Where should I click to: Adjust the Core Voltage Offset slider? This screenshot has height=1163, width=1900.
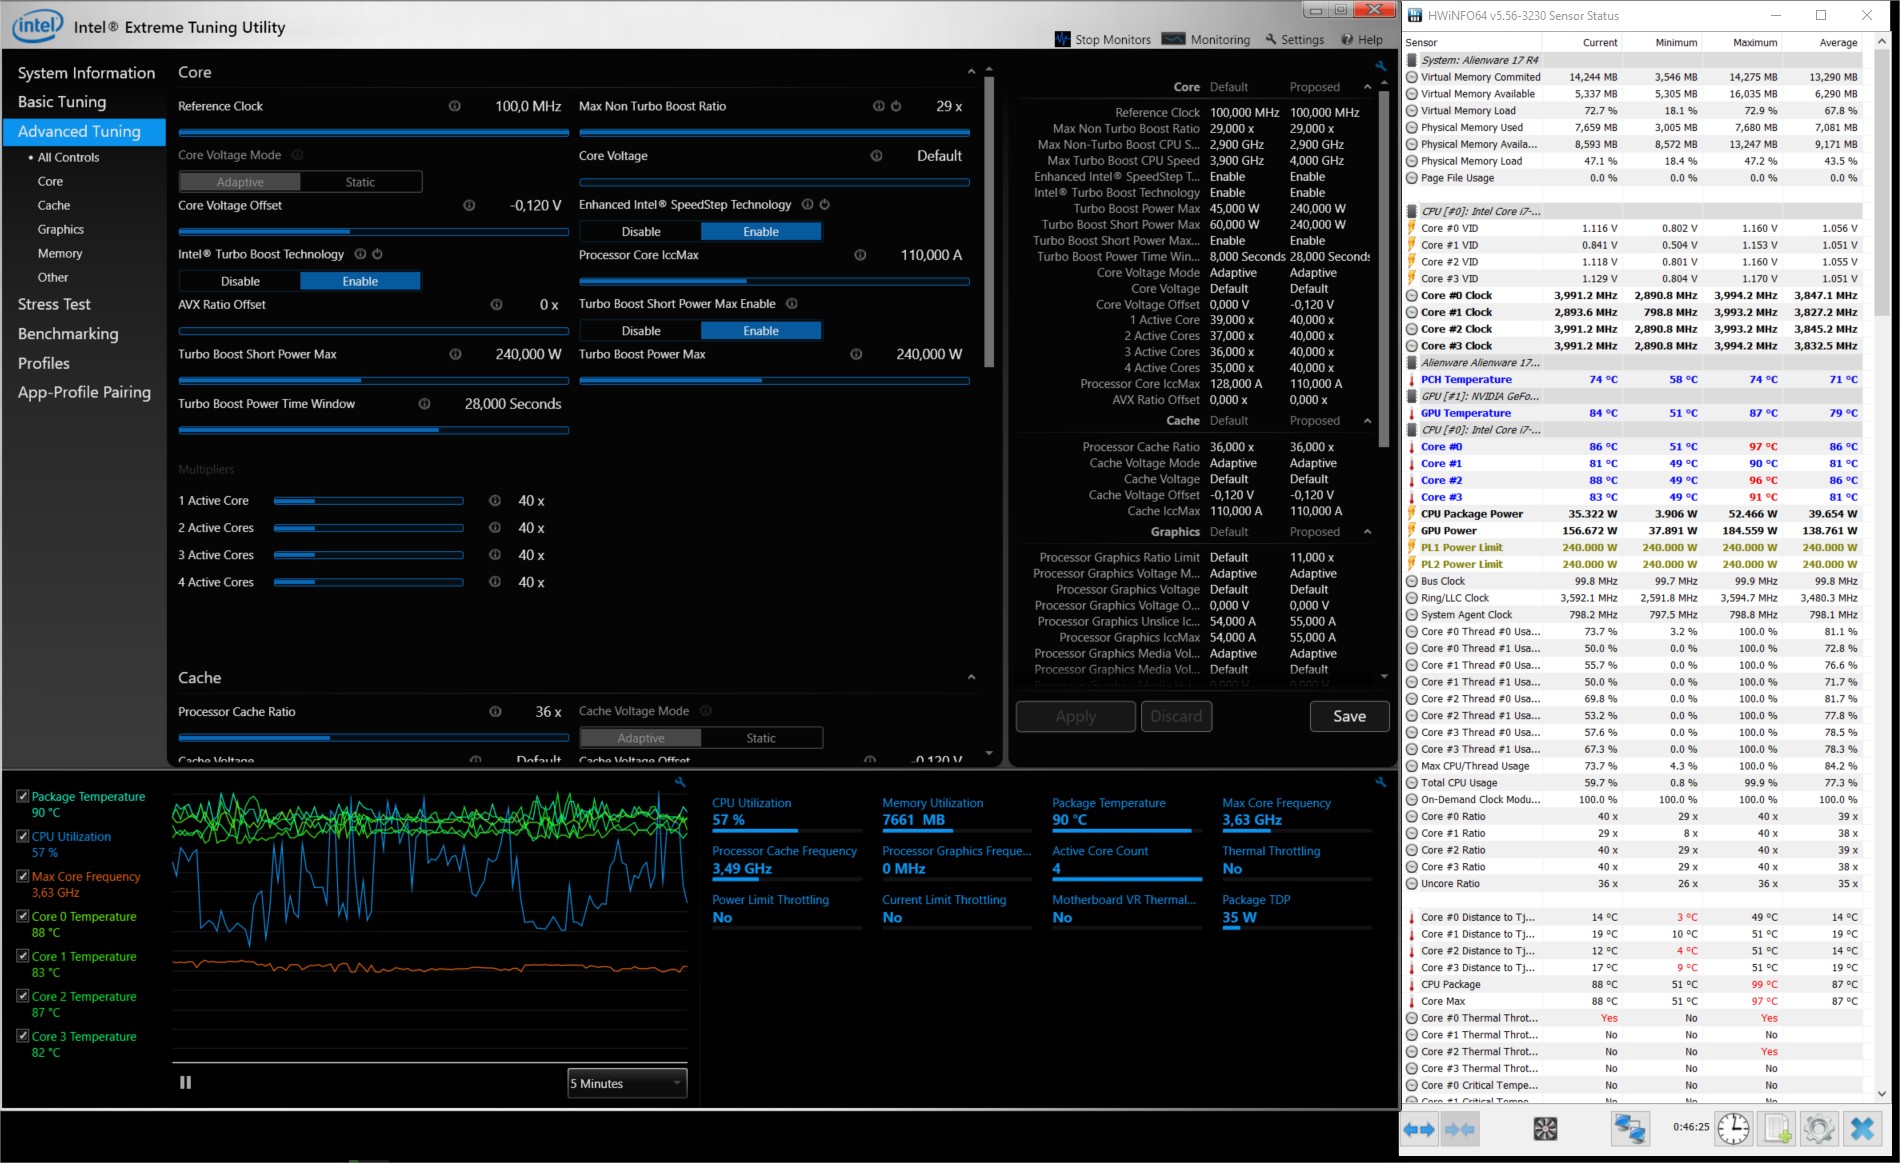click(x=373, y=231)
